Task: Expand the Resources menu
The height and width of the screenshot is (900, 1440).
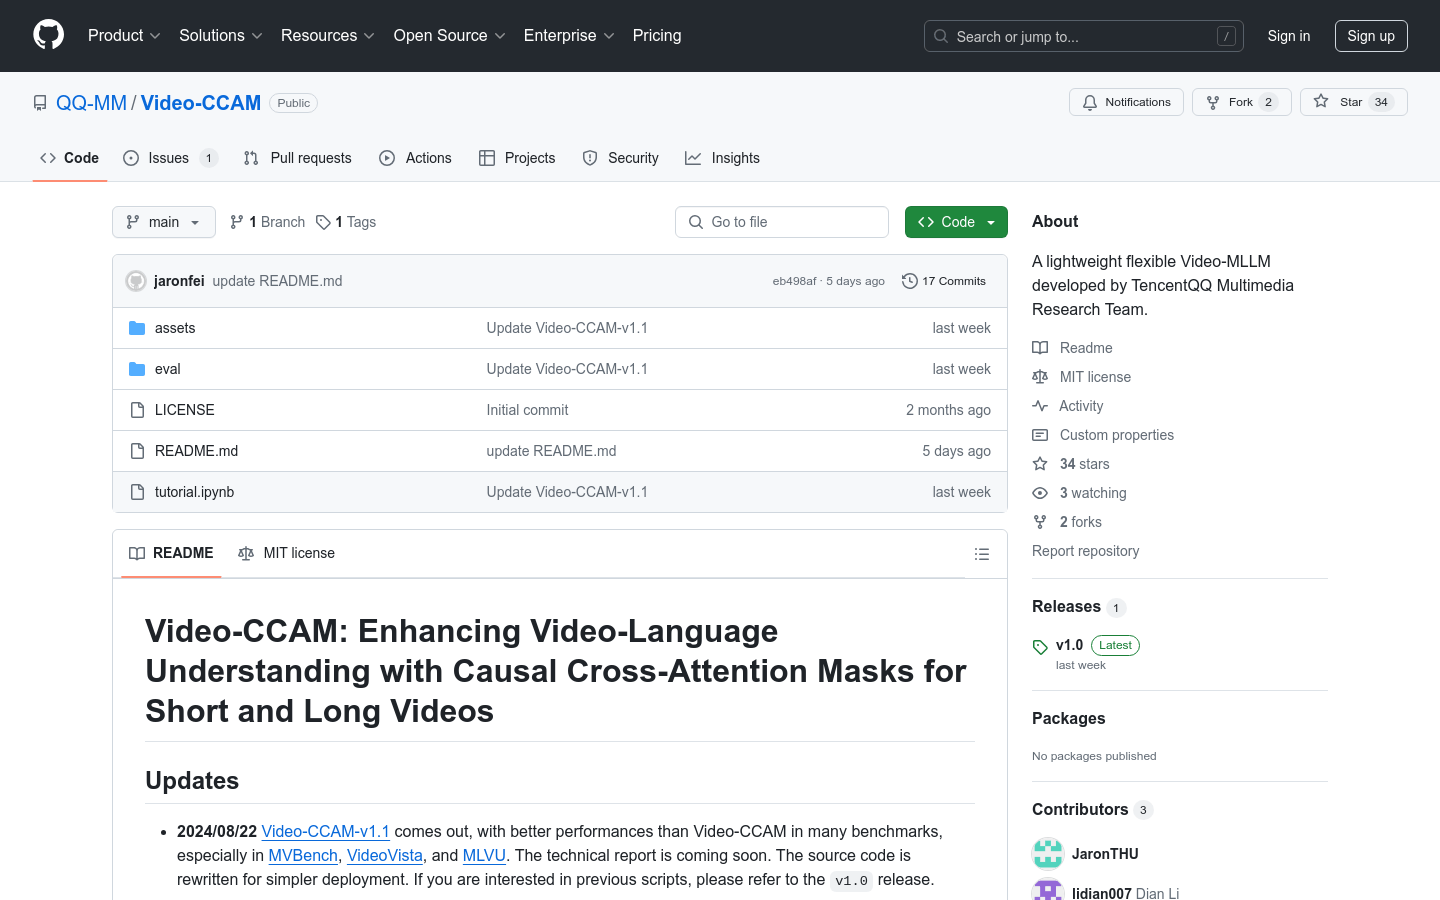Action: (x=328, y=35)
